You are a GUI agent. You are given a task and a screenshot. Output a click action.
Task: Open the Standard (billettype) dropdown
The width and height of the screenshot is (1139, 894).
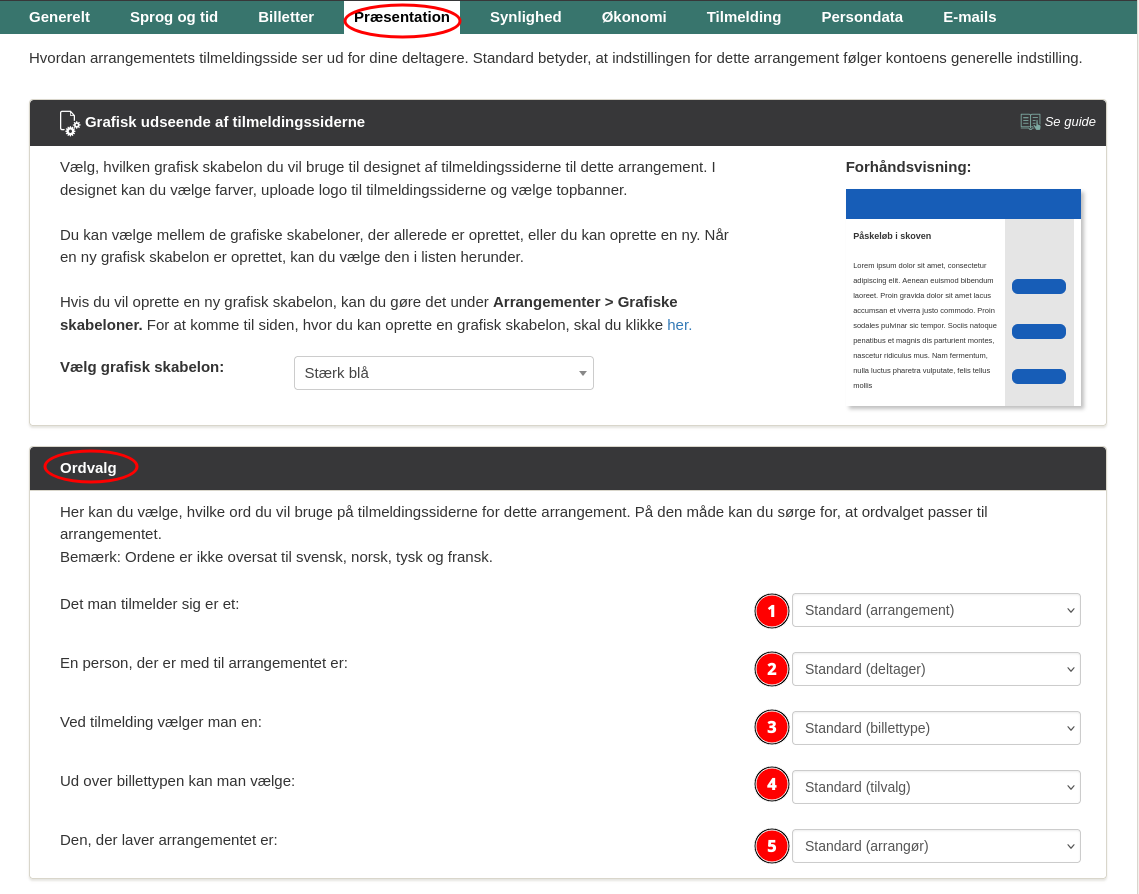click(x=935, y=728)
